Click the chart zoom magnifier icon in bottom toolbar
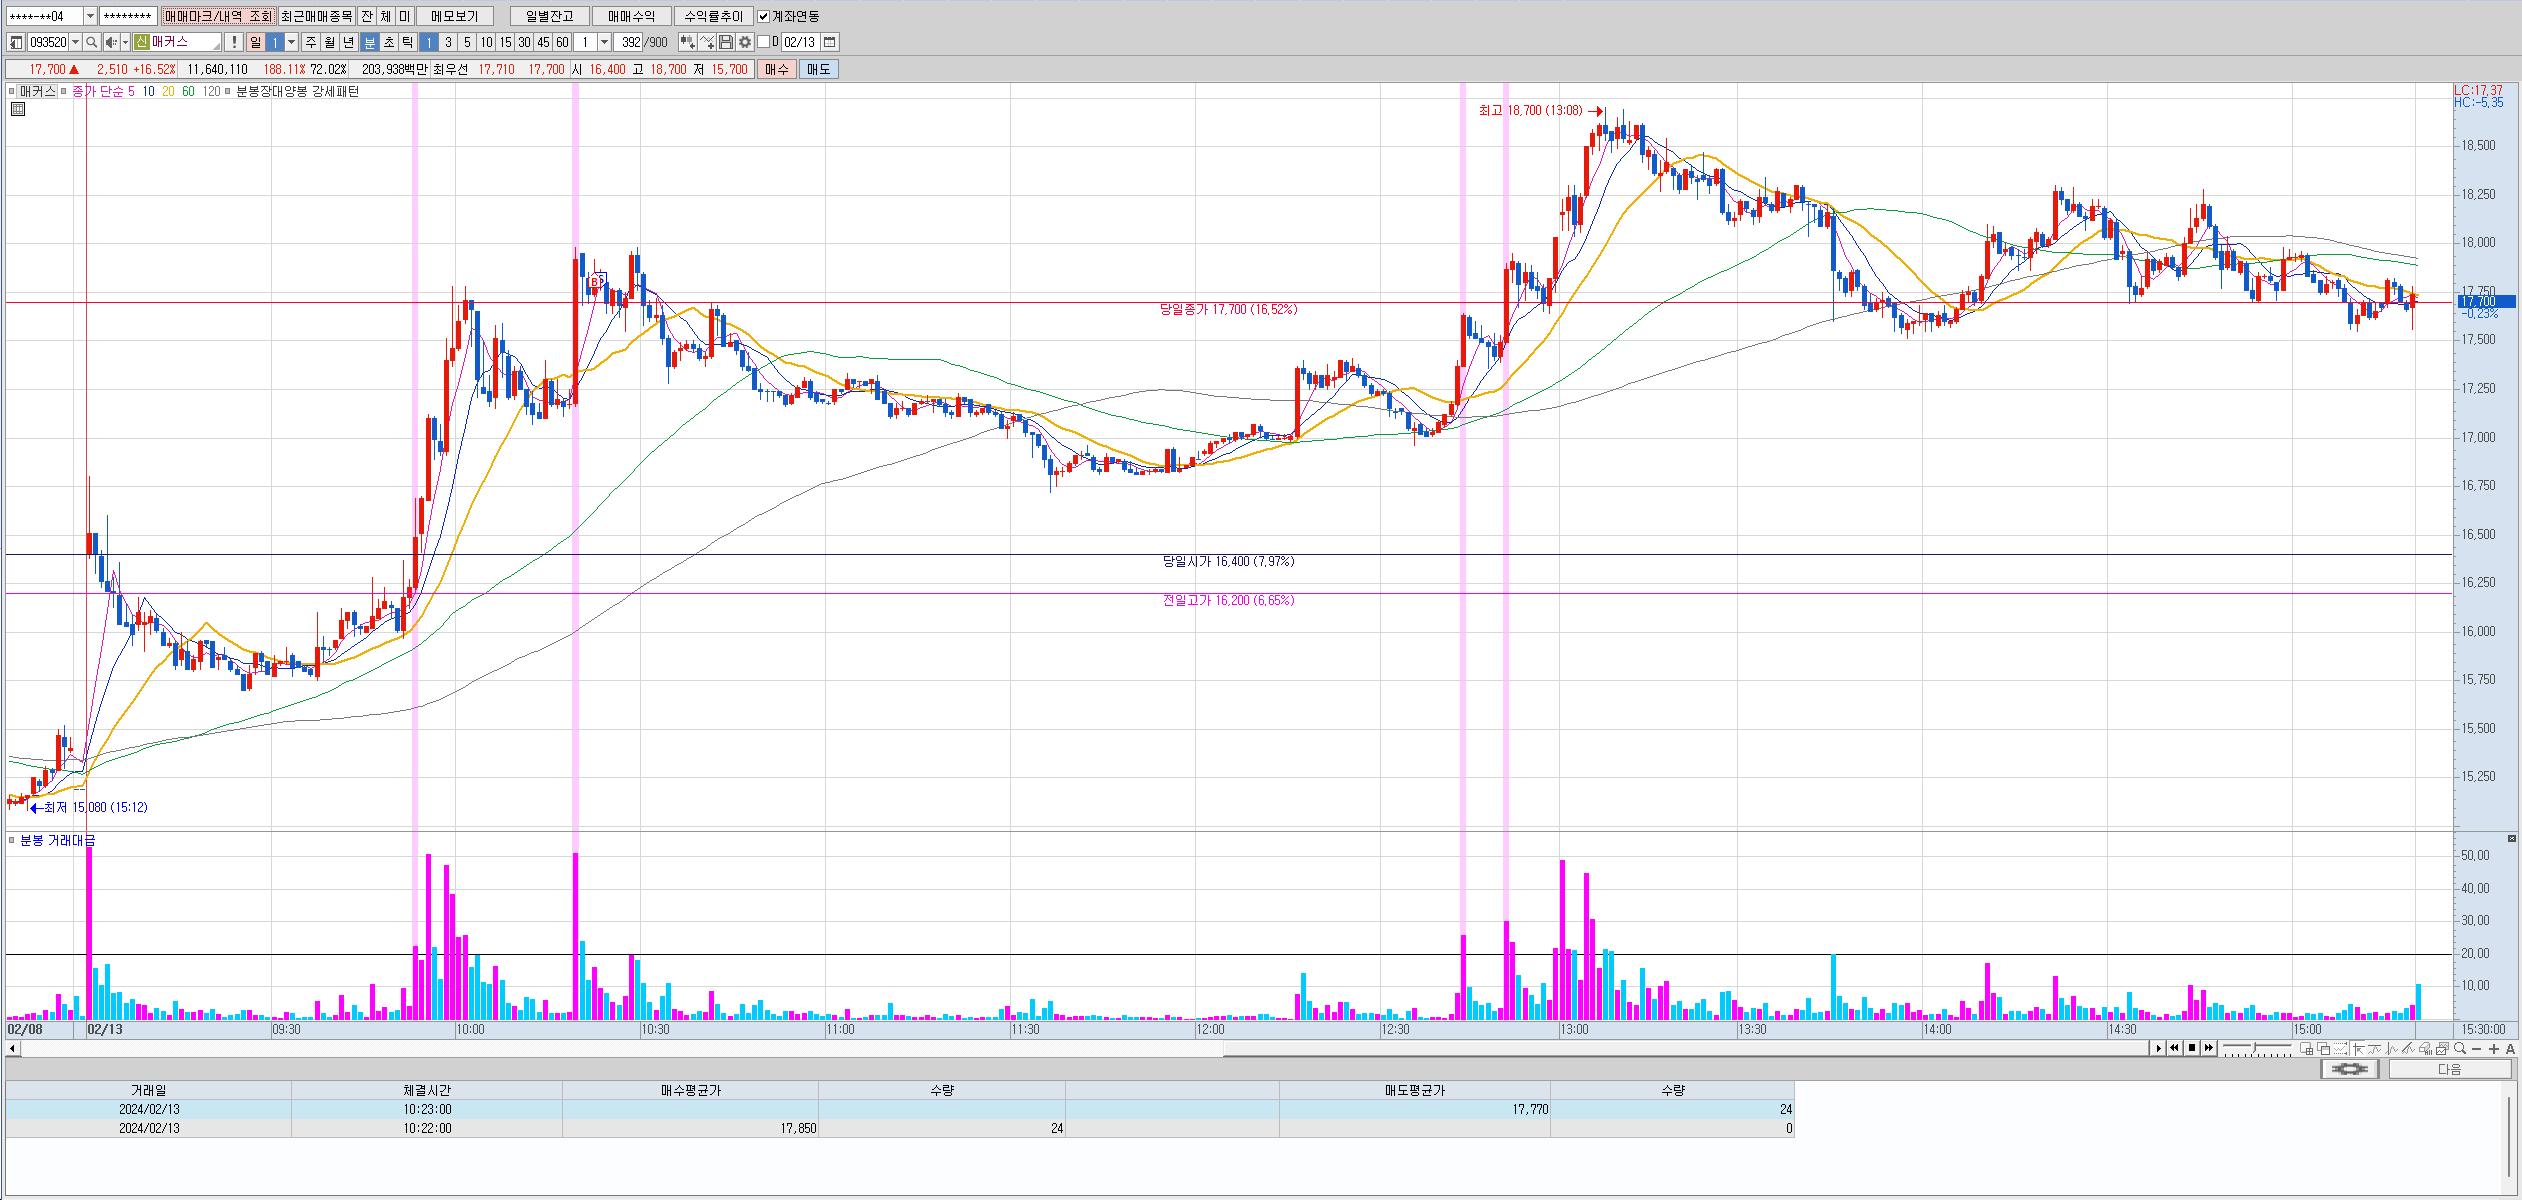Viewport: 2522px width, 1200px height. [x=2459, y=1048]
